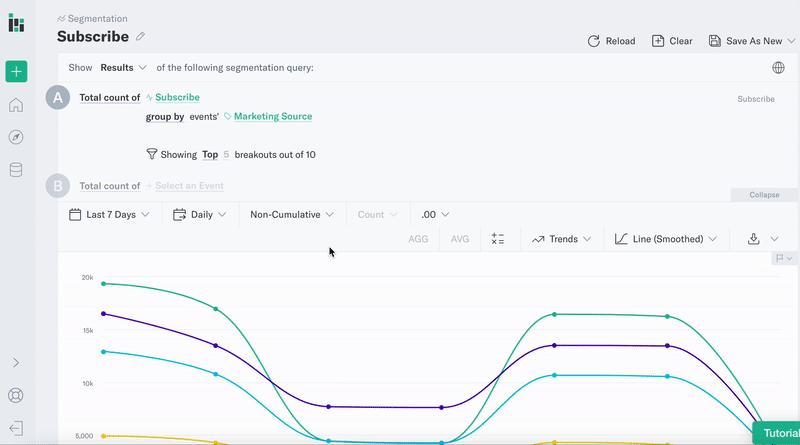Open the Last 7 Days date dropdown
Image resolution: width=800 pixels, height=445 pixels.
coord(109,215)
